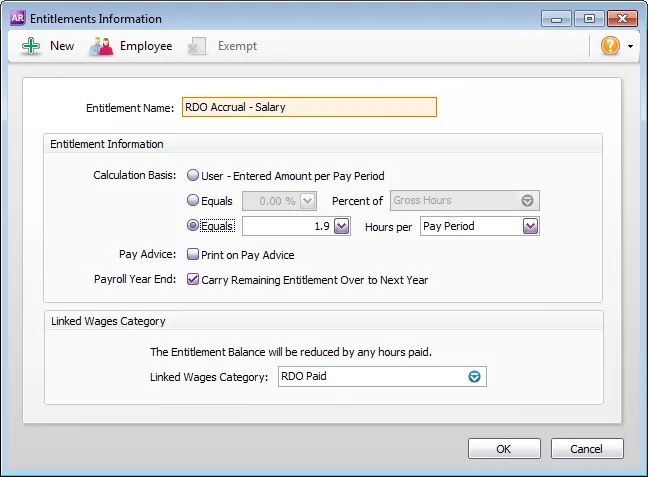Click the New toolbar label
This screenshot has width=648, height=477.
(62, 46)
